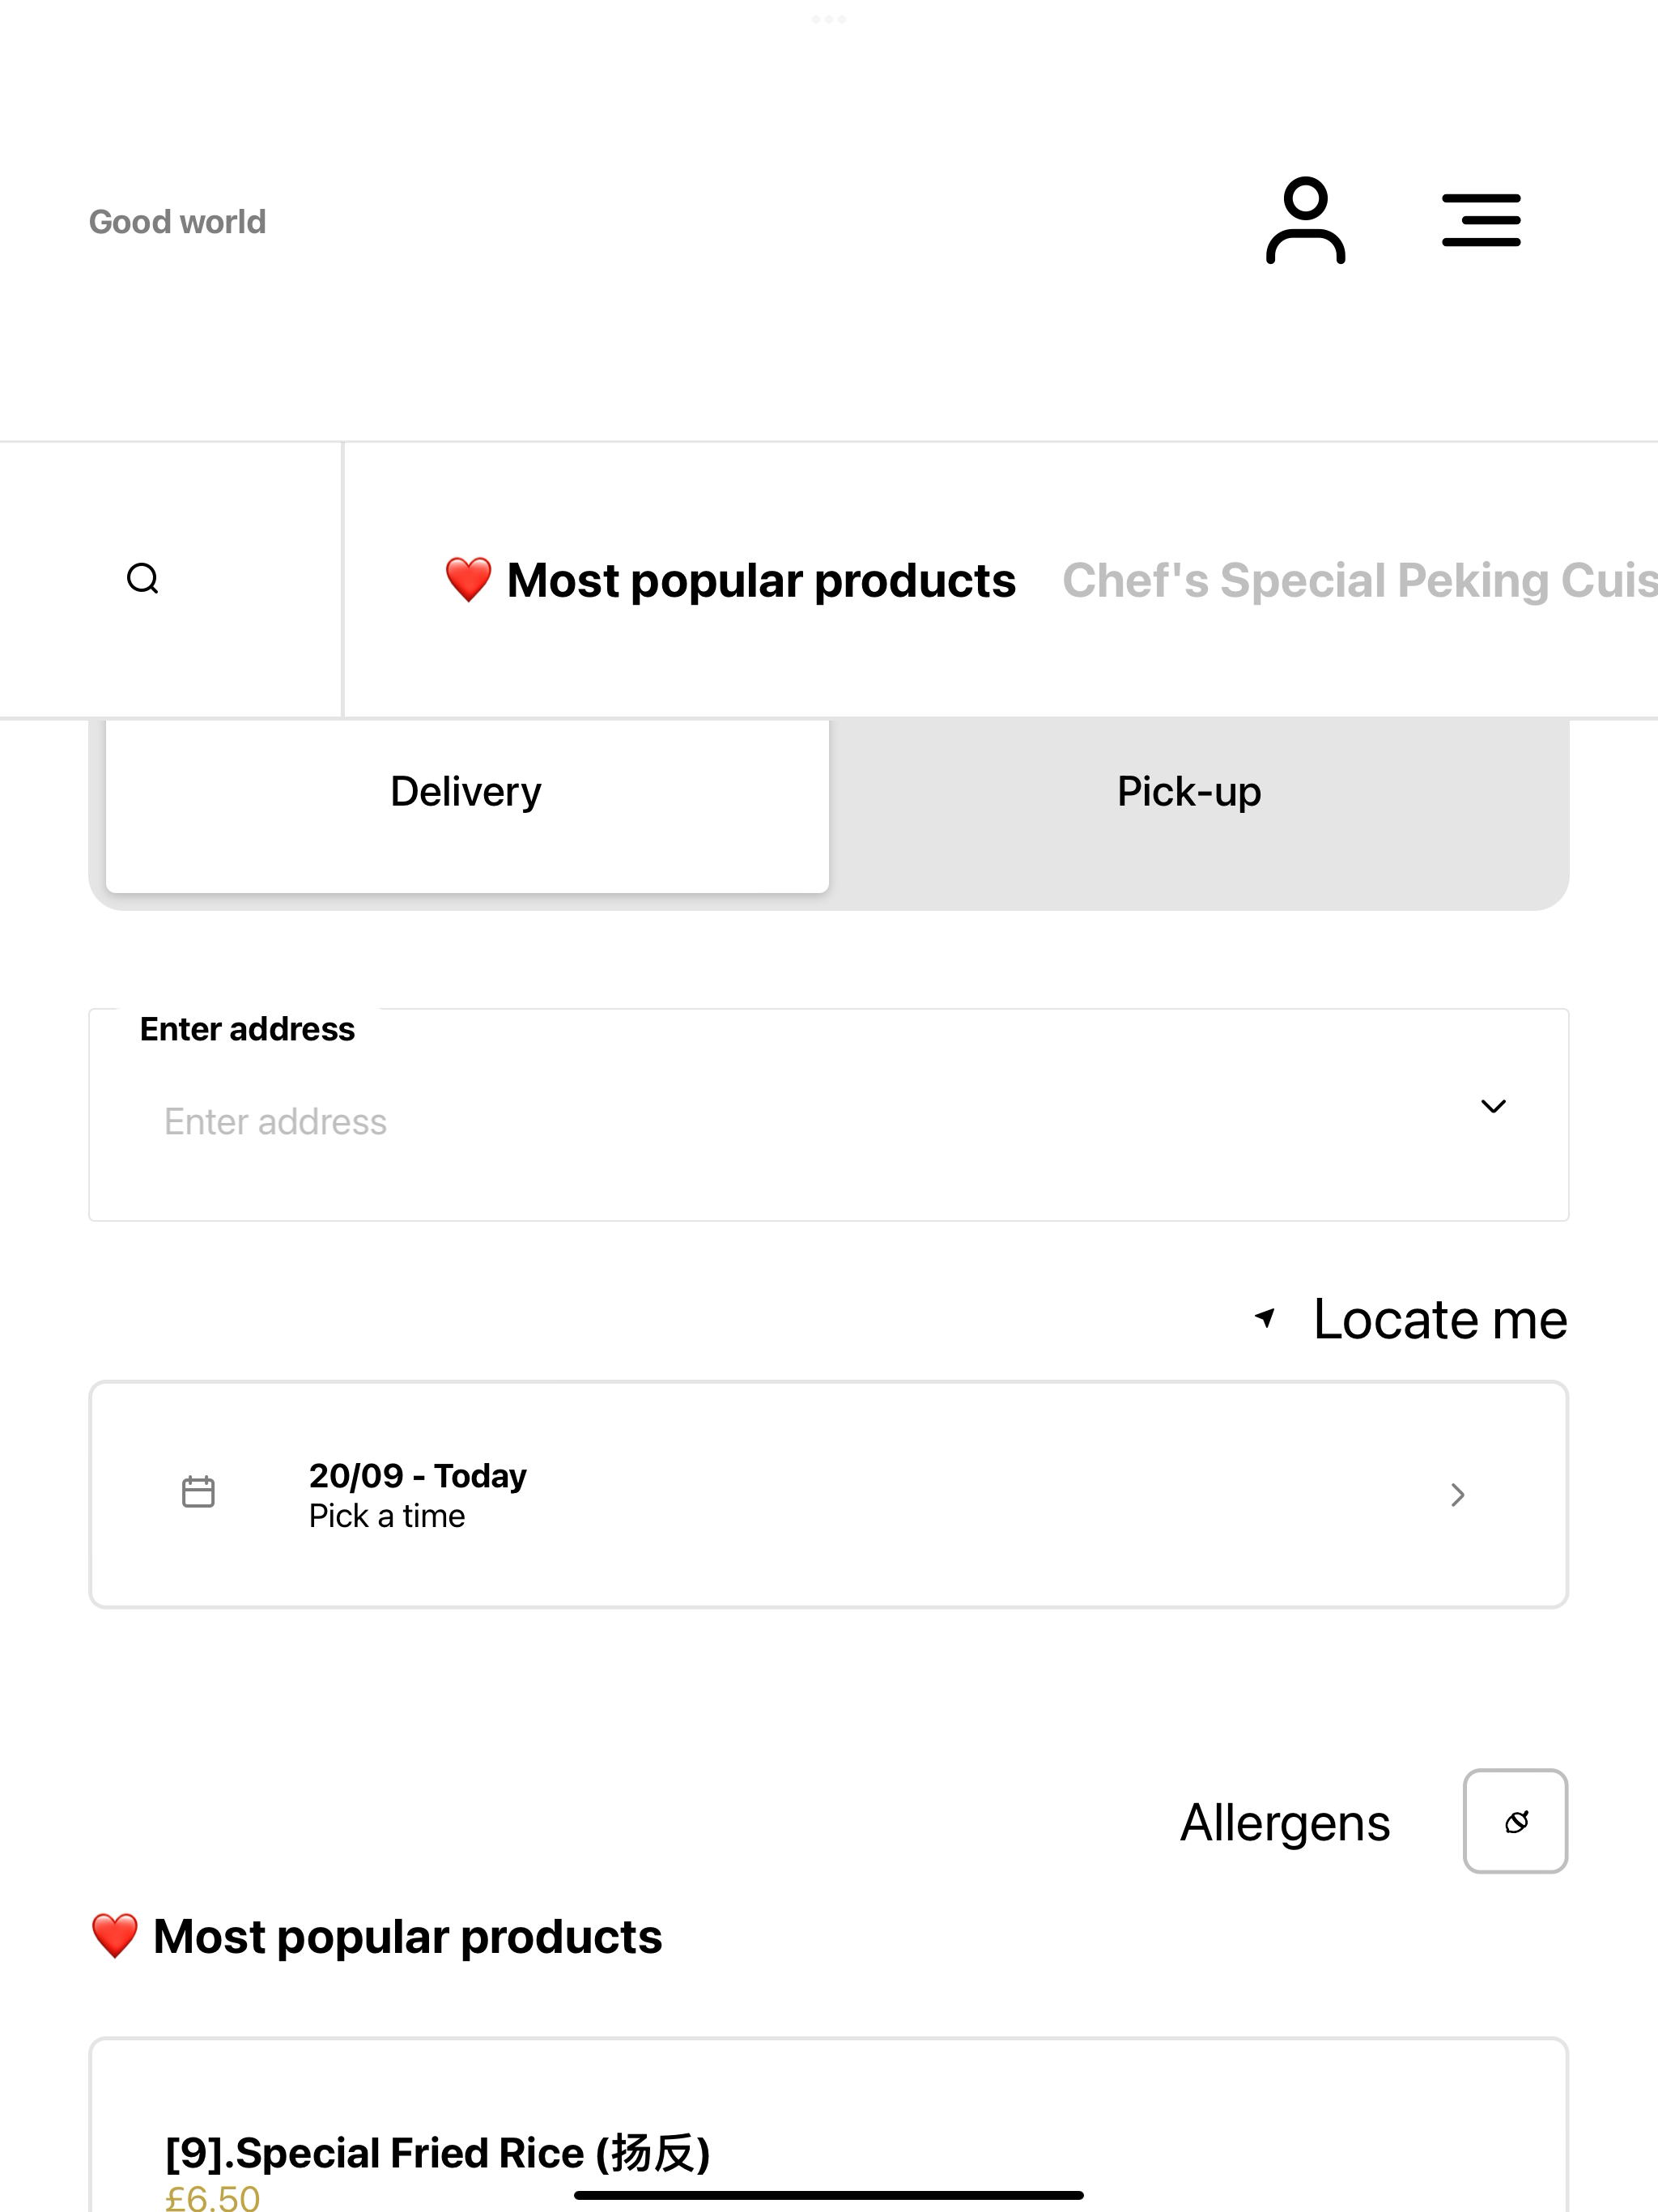Click the red heart in category bar
This screenshot has height=2212, width=1658.
(x=468, y=580)
